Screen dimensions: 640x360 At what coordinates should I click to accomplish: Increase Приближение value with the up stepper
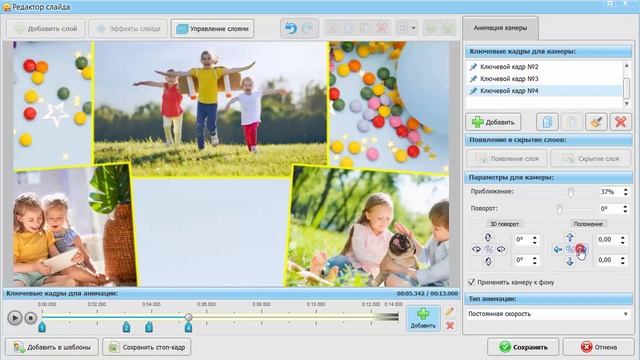(x=626, y=189)
